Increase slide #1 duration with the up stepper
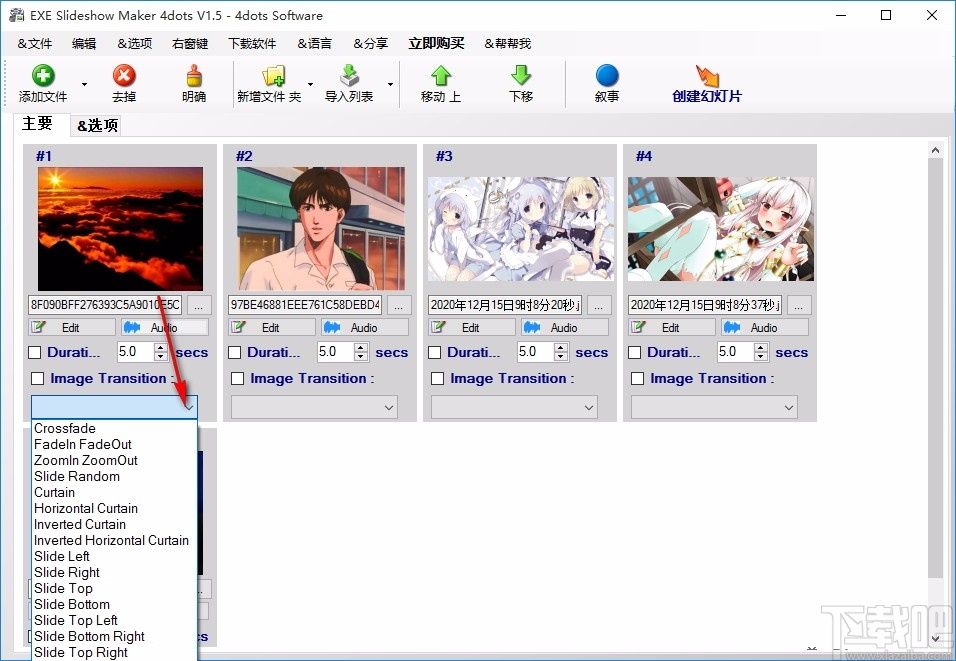The width and height of the screenshot is (956, 661). [x=160, y=347]
